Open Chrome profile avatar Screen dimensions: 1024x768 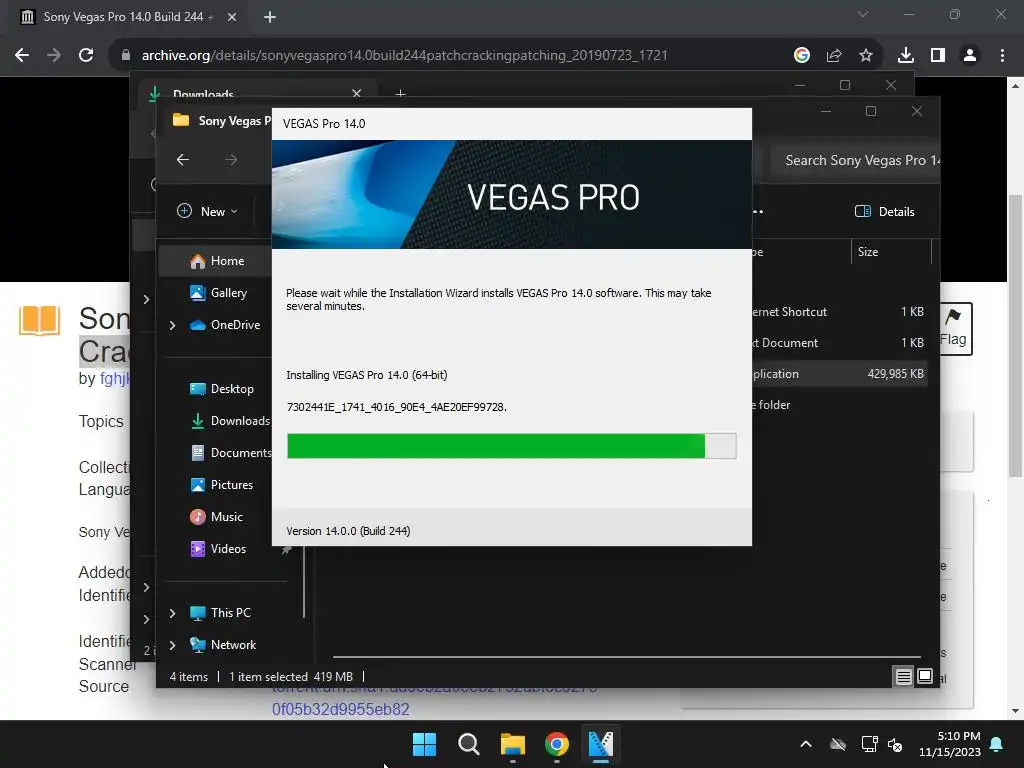click(970, 56)
